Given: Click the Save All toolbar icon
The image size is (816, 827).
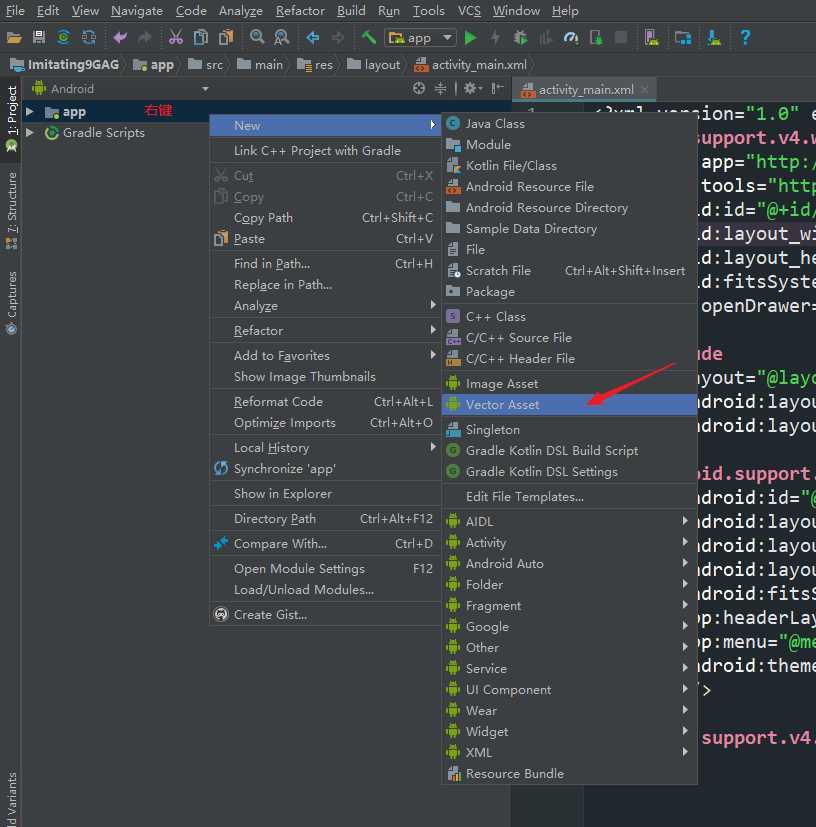Looking at the screenshot, I should pos(39,37).
